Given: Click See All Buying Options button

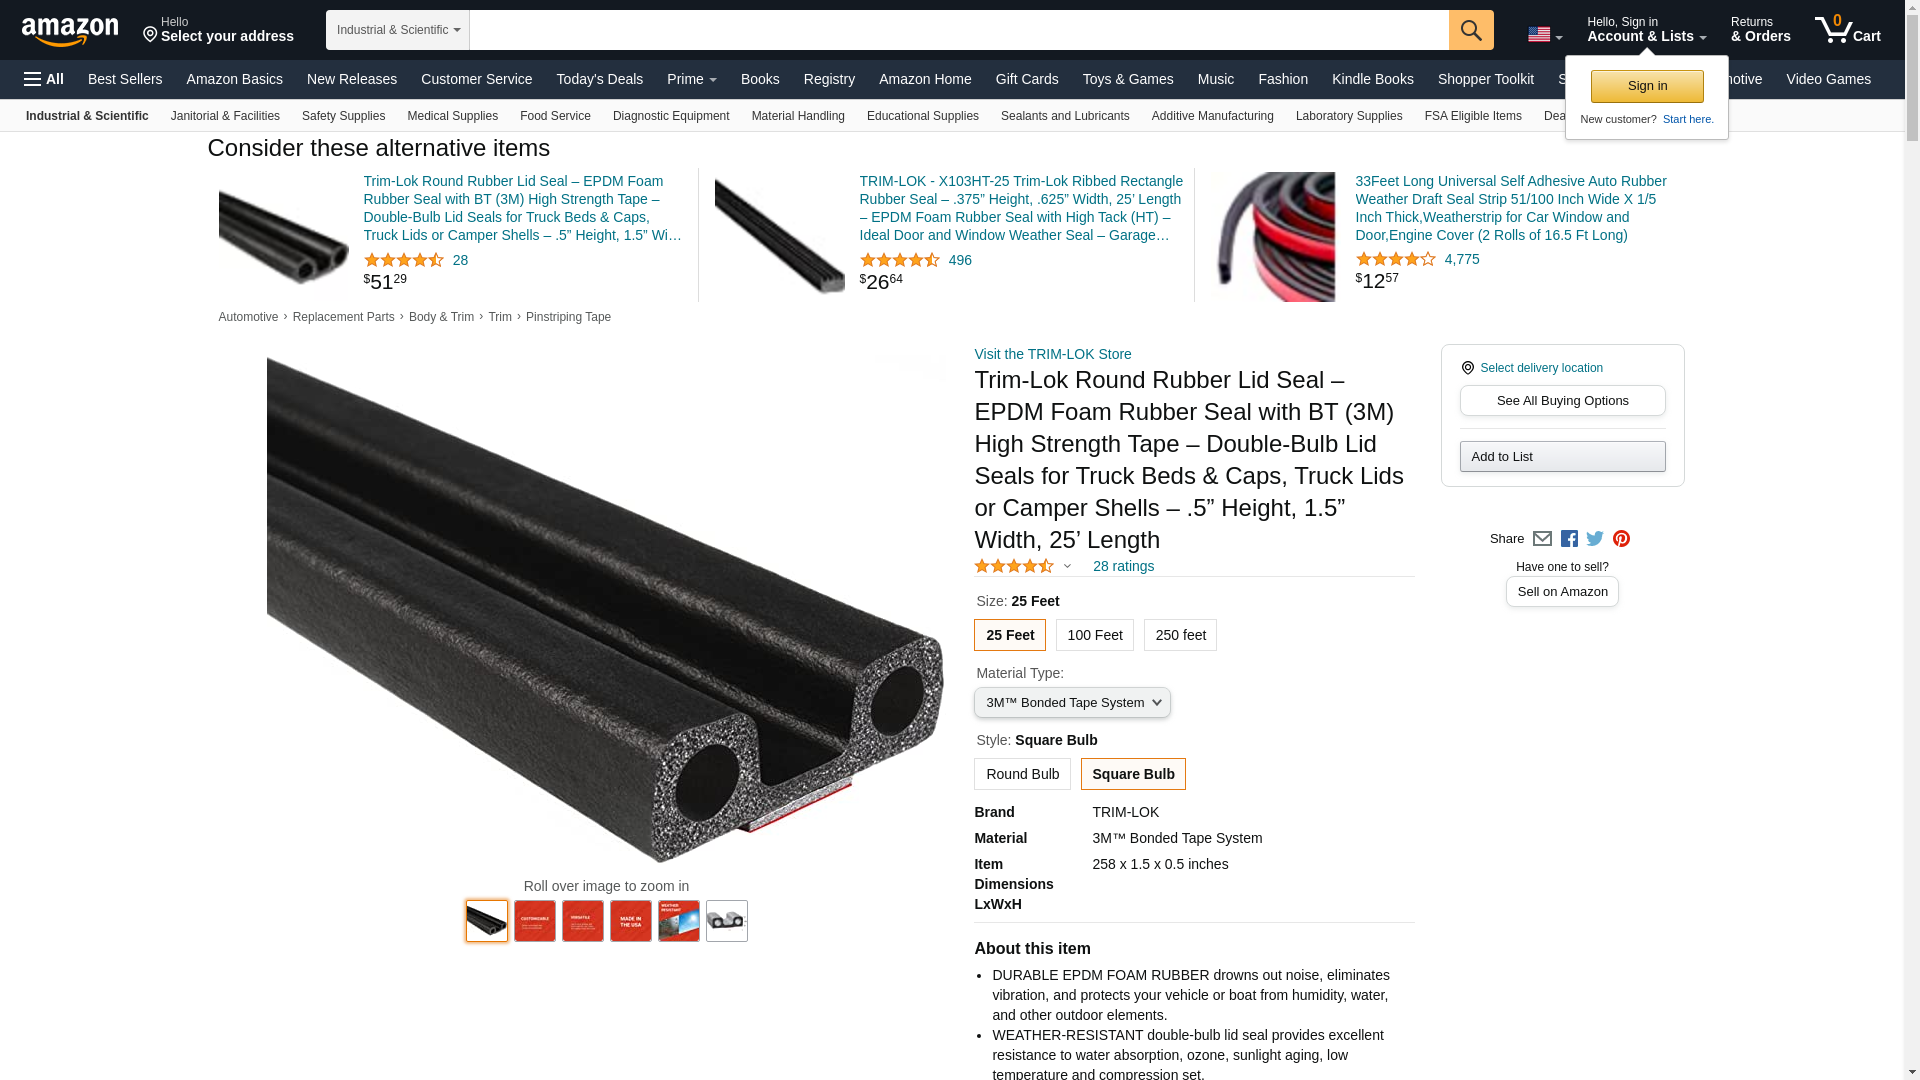Looking at the screenshot, I should [1562, 400].
